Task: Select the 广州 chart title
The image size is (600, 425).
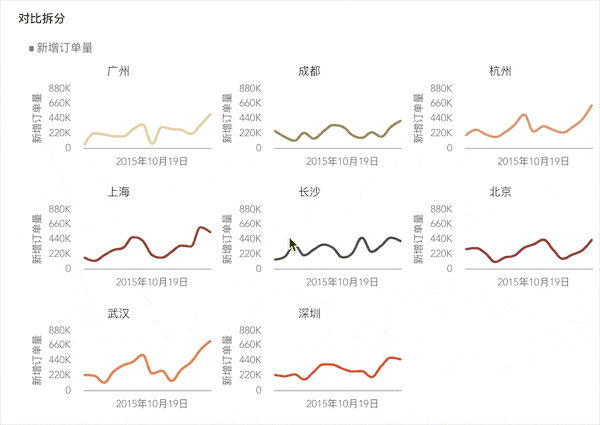Action: (118, 71)
